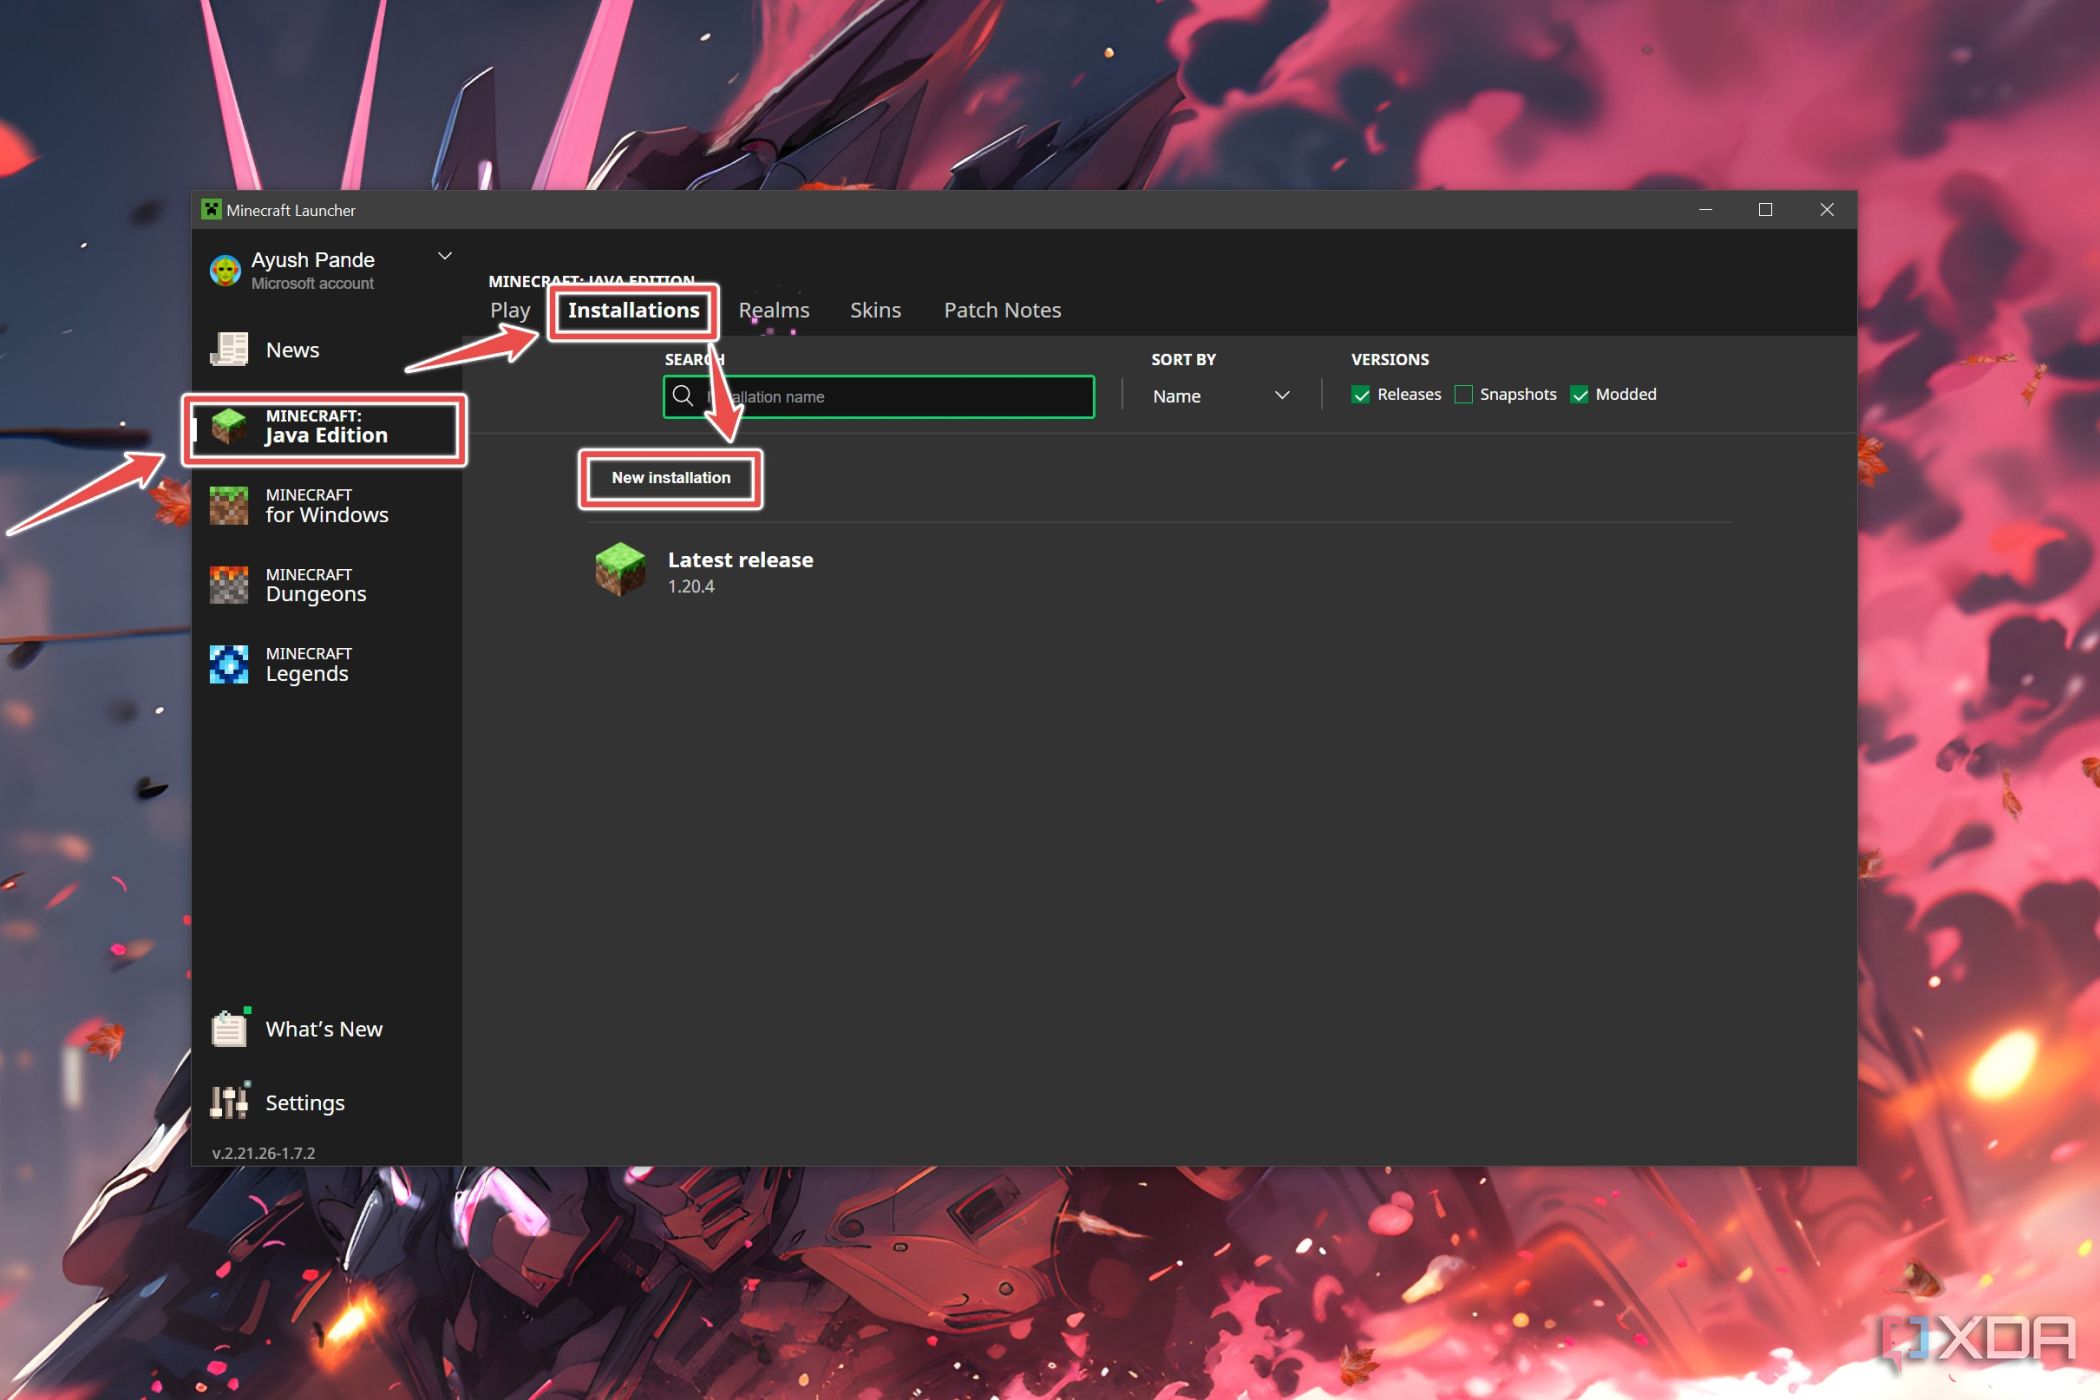Click the launcher version v.2.21.26-1.7.2 text
This screenshot has height=1400, width=2100.
[263, 1153]
